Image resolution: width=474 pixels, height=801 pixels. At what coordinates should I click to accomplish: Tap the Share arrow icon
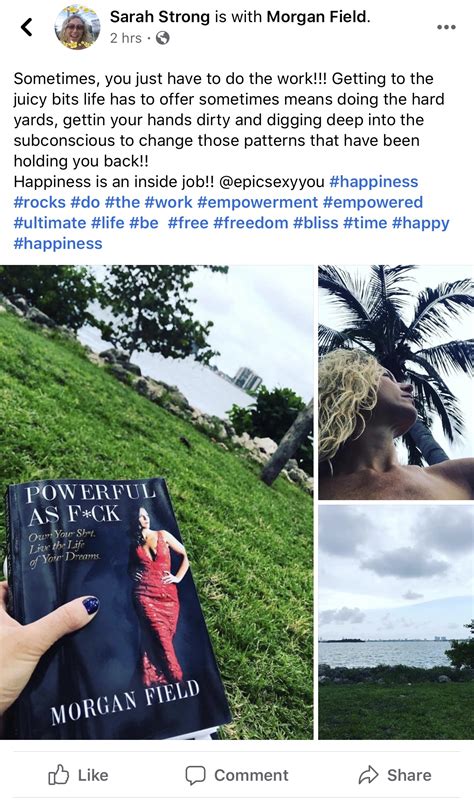coord(368,775)
